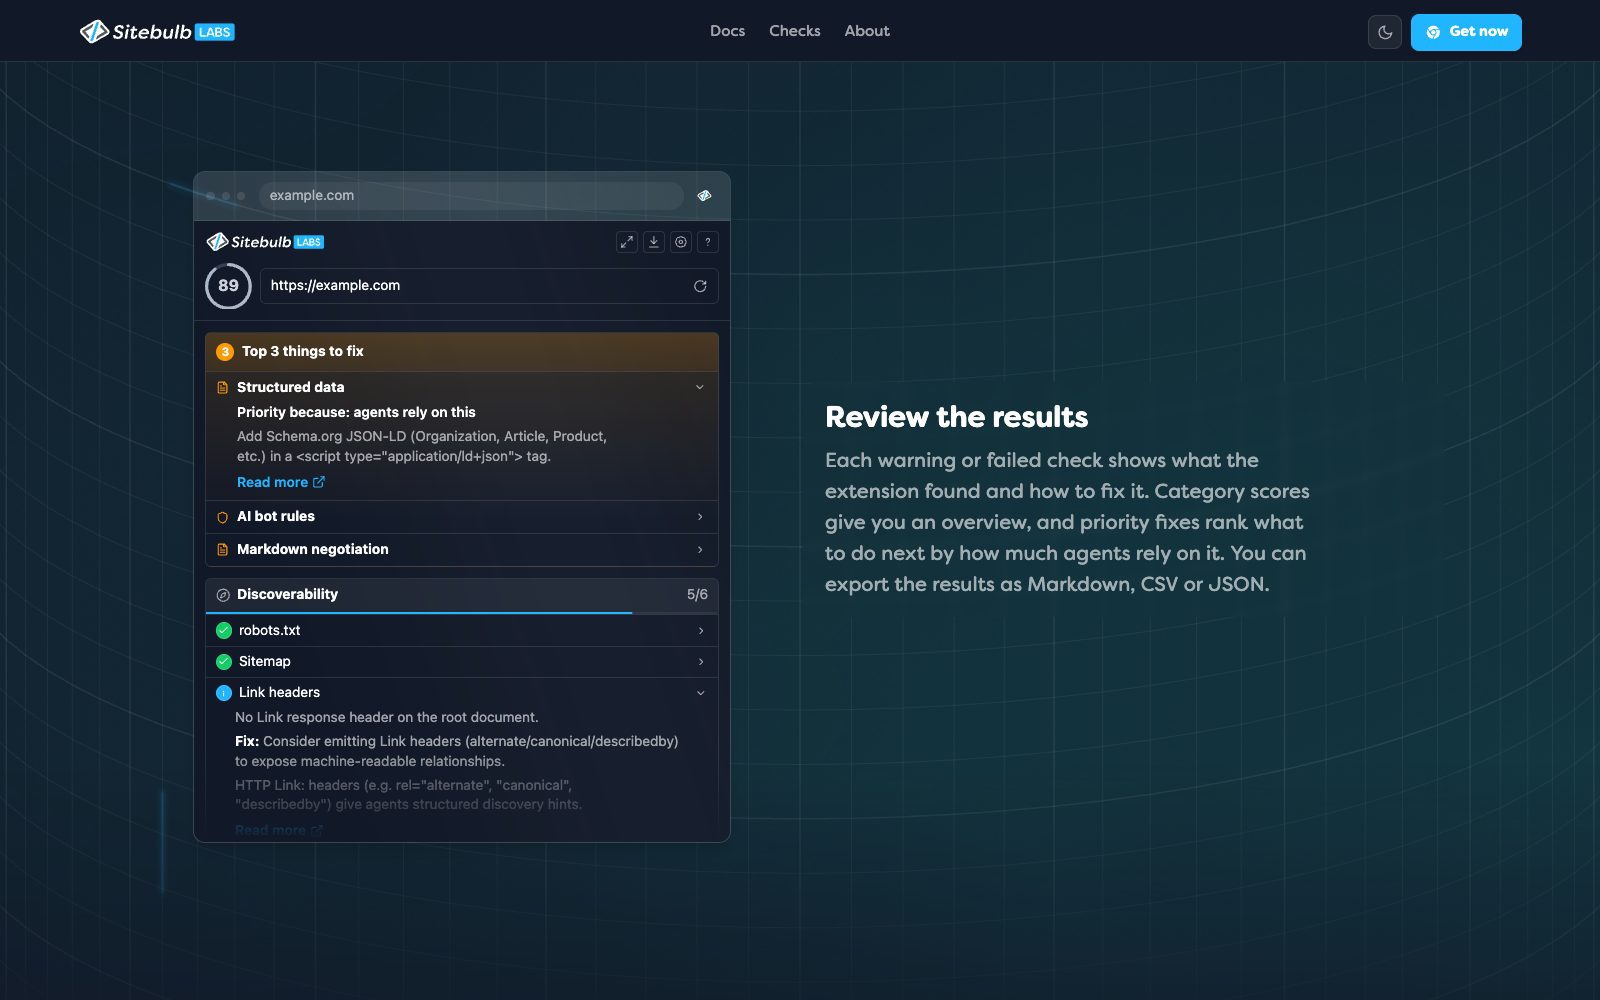
Task: Click the Discoverability compass icon
Action: [223, 595]
